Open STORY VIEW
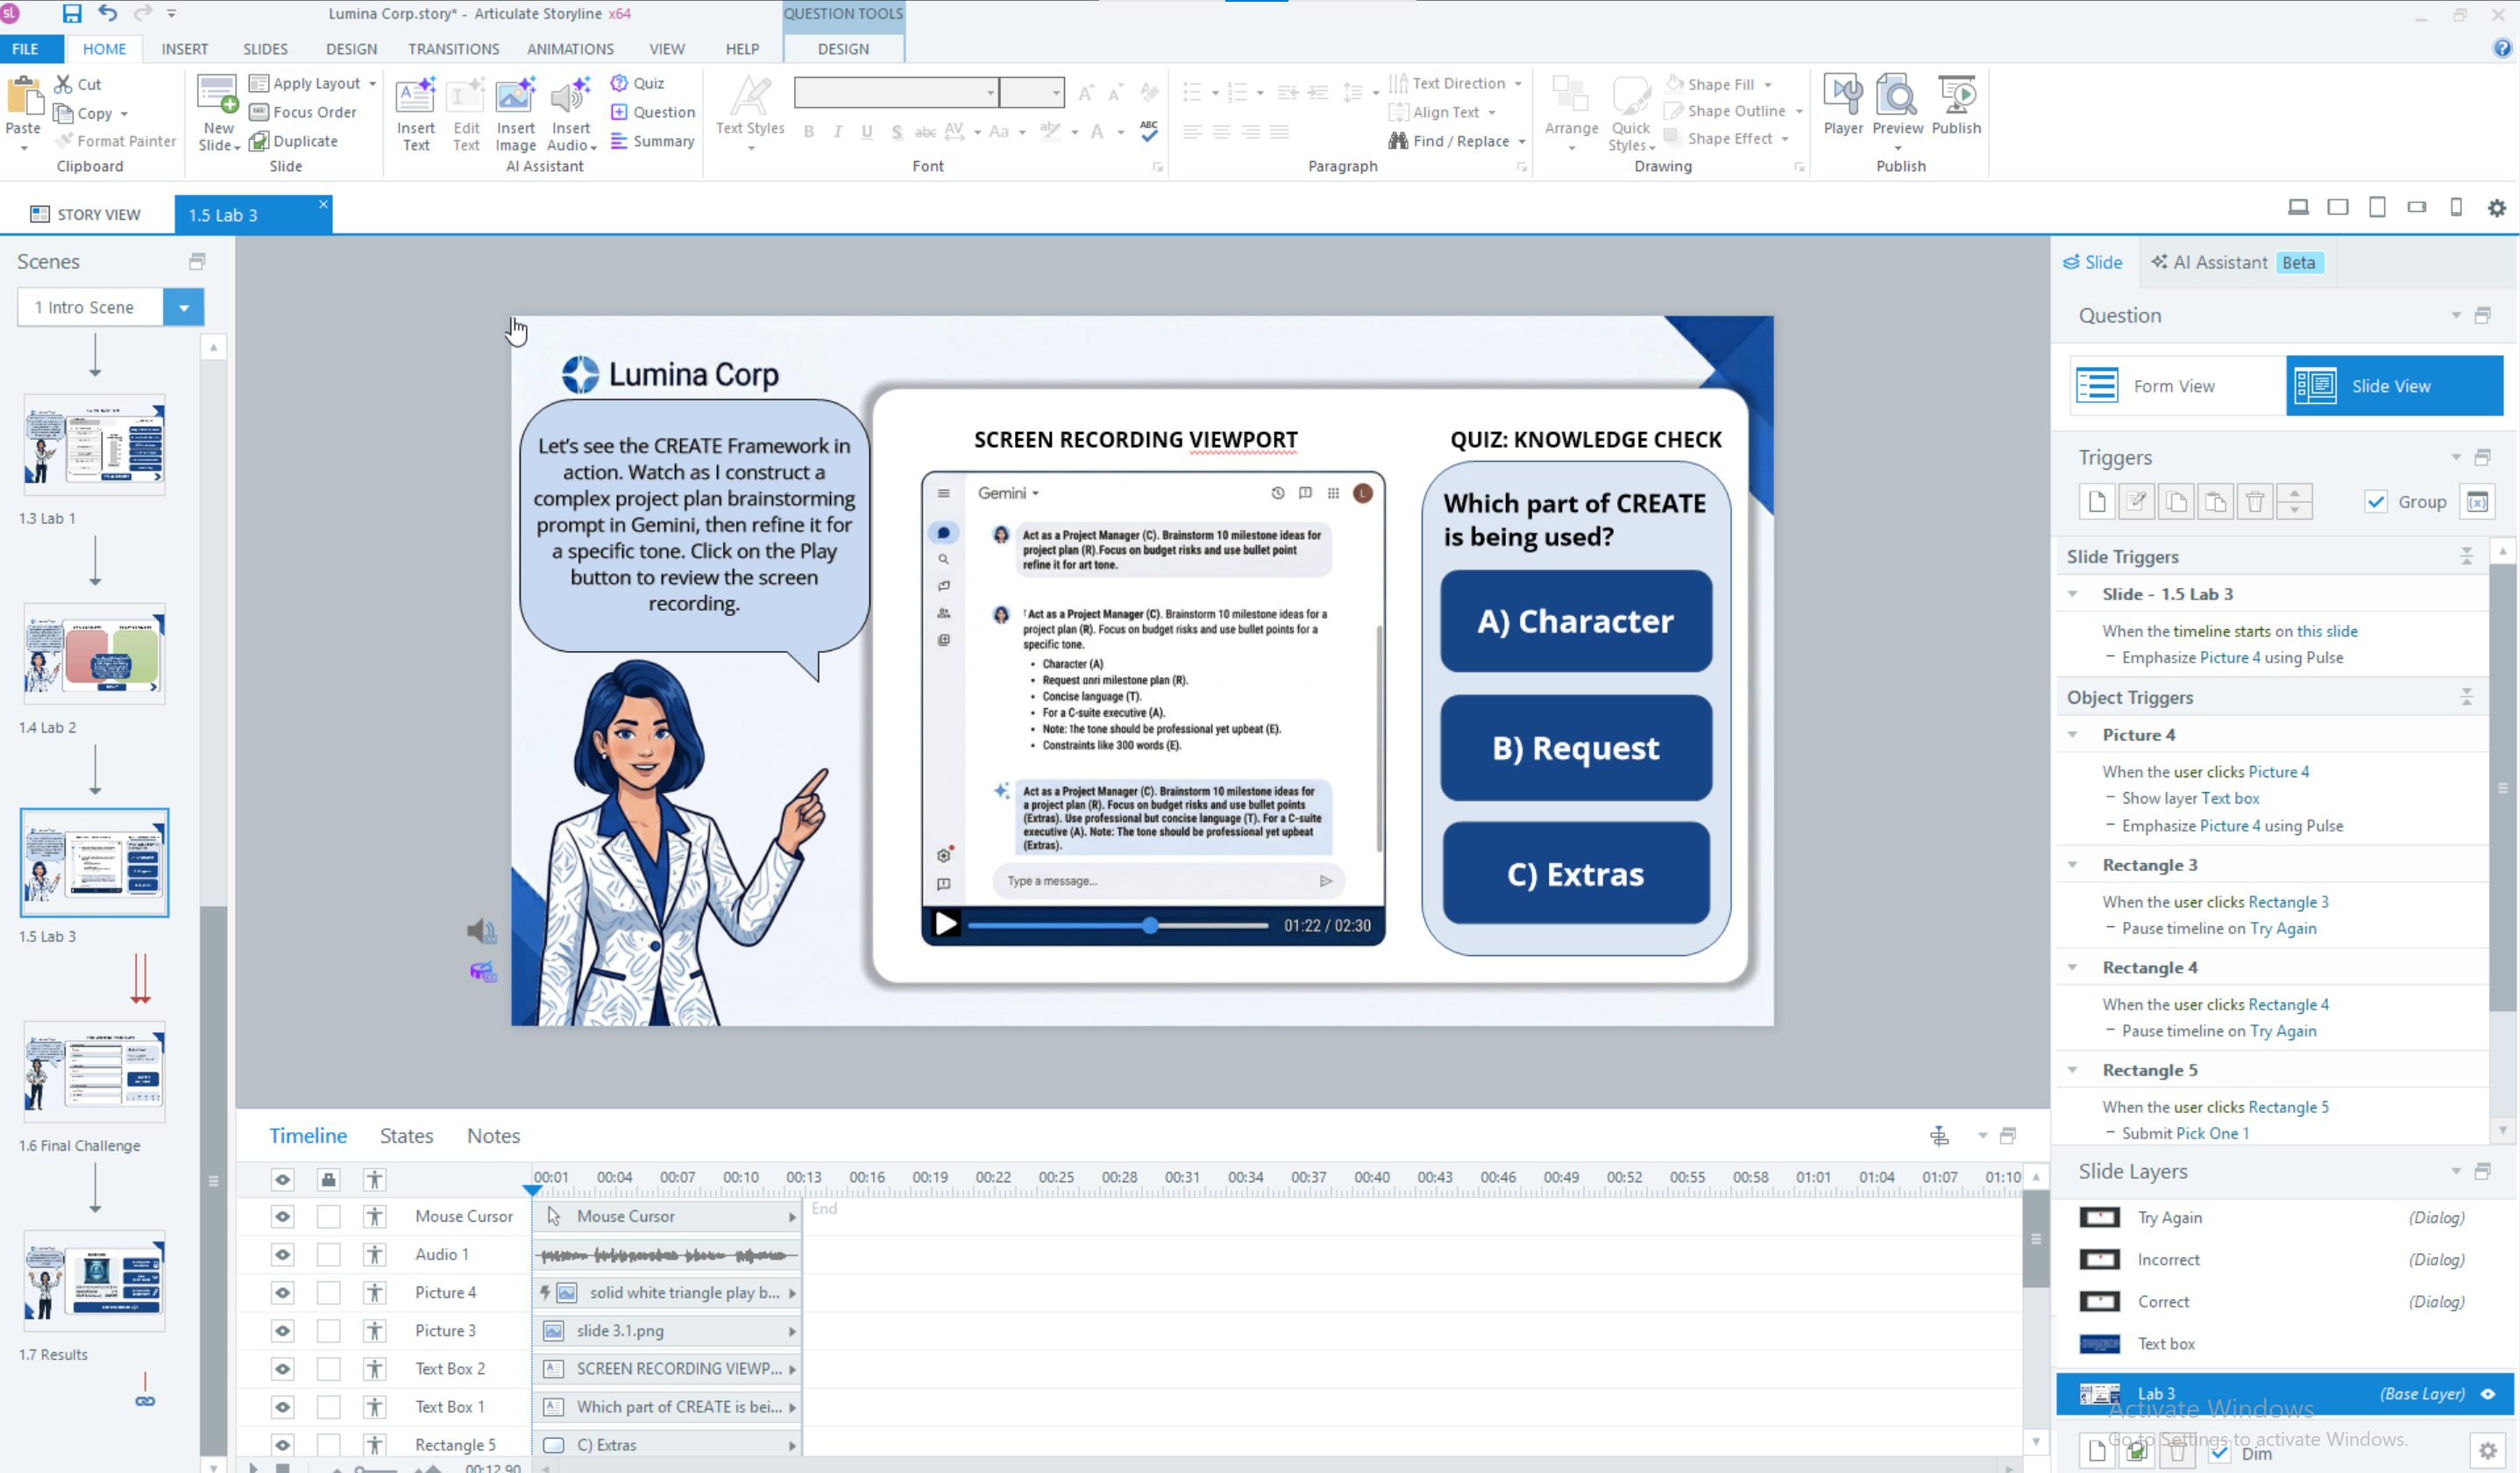The width and height of the screenshot is (2520, 1473). [86, 214]
